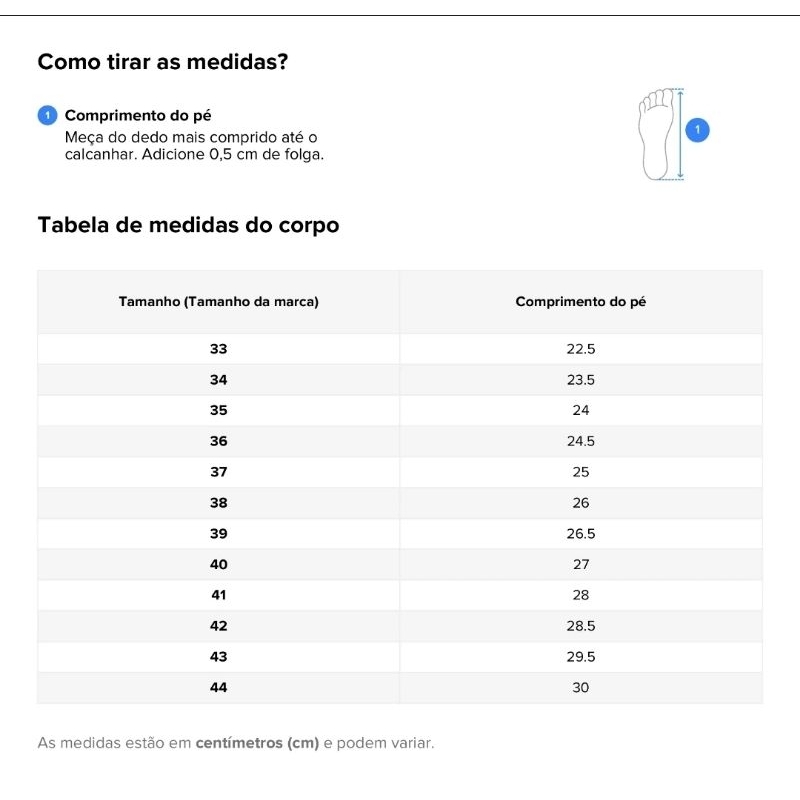Click the size 33 row label
Viewport: 800px width, 800px height.
tap(218, 349)
